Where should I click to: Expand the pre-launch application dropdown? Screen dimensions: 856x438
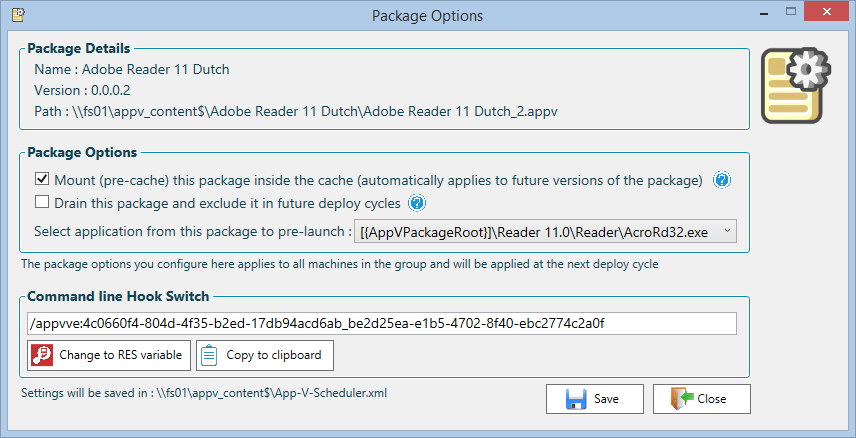[726, 232]
